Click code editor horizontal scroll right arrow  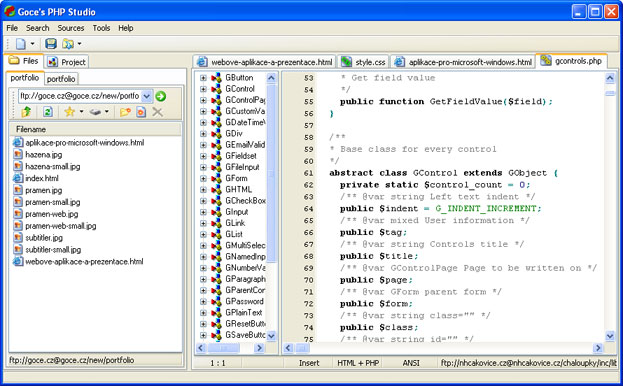598,348
